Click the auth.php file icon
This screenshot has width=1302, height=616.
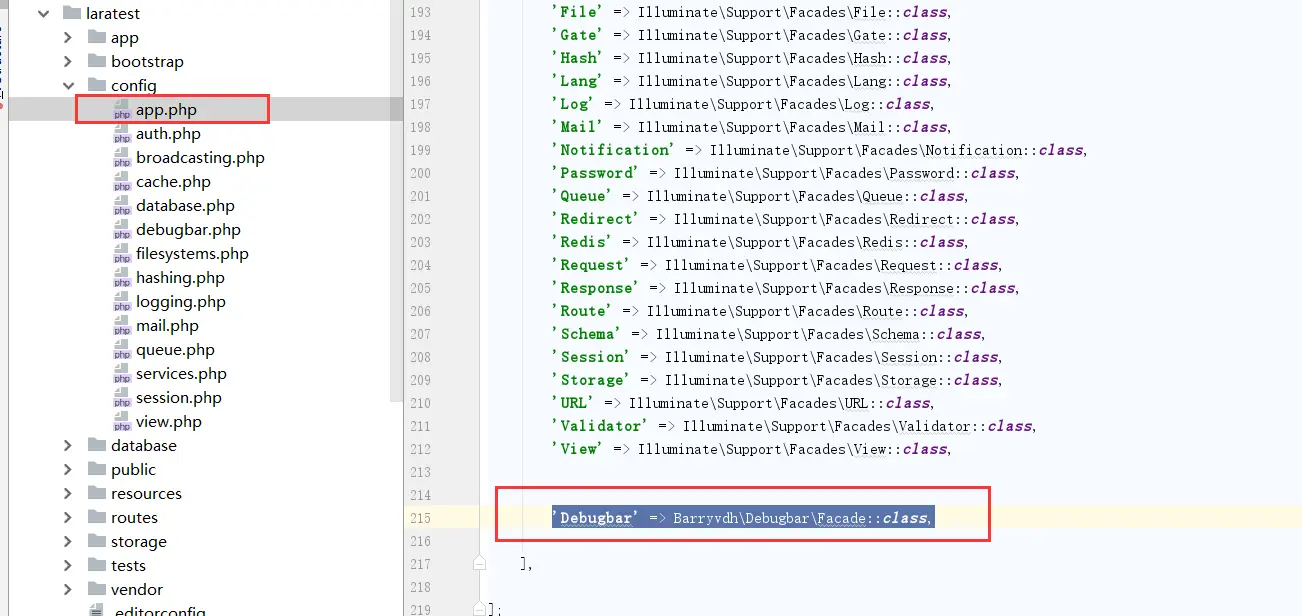coord(122,134)
